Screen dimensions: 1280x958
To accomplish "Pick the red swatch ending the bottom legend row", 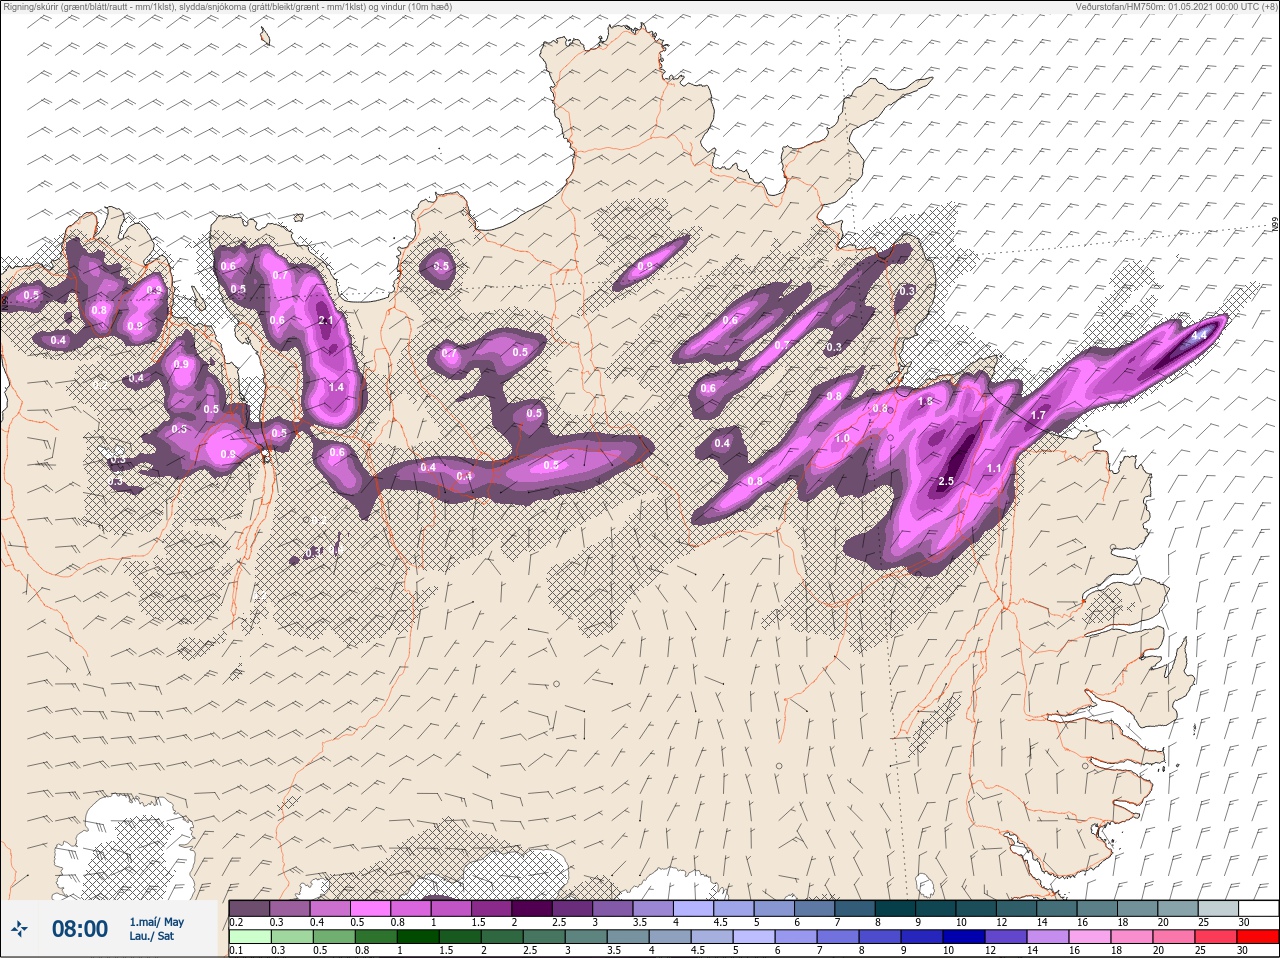I will click(x=1258, y=937).
